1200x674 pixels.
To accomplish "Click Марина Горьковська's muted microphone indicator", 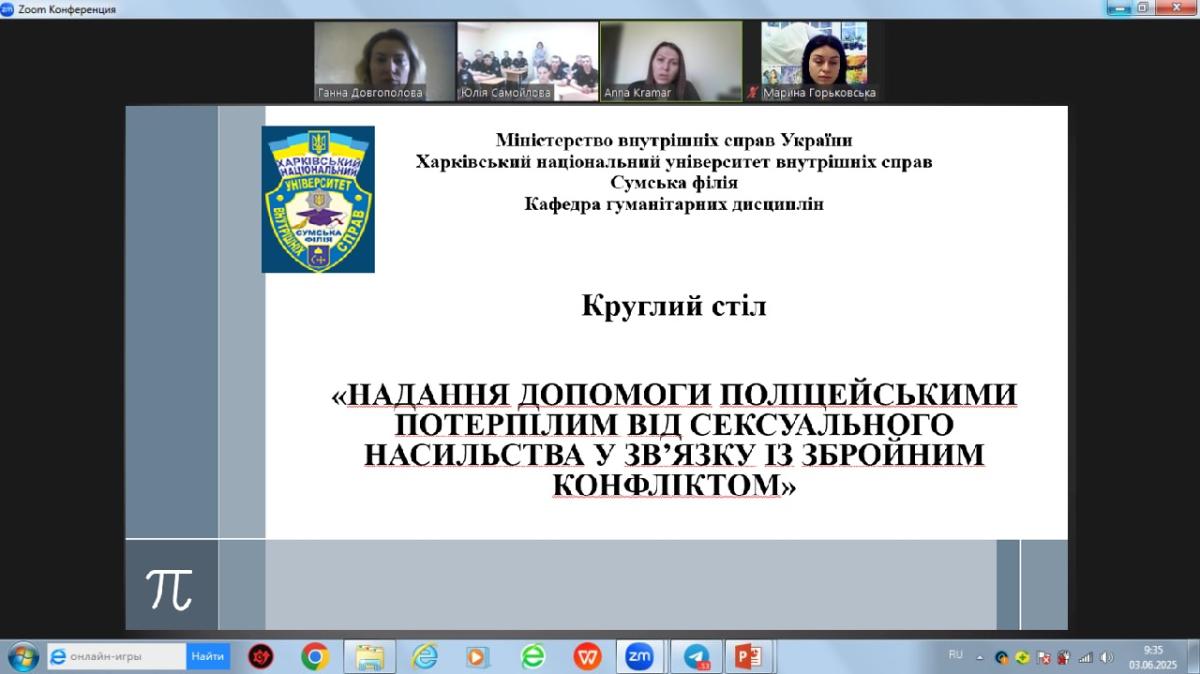I will click(753, 93).
